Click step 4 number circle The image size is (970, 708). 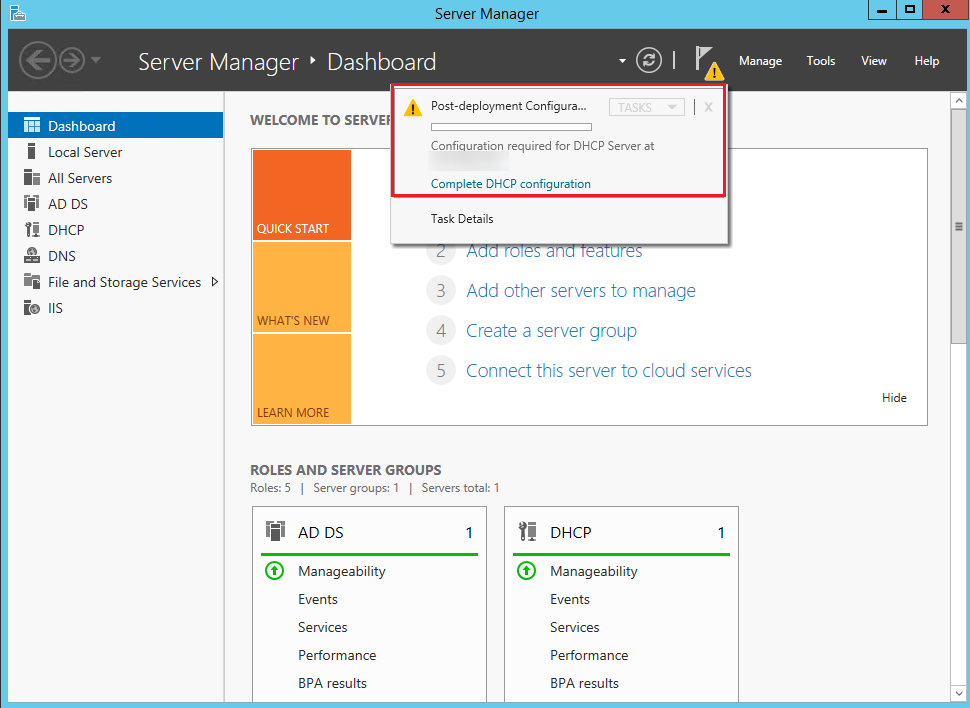440,330
